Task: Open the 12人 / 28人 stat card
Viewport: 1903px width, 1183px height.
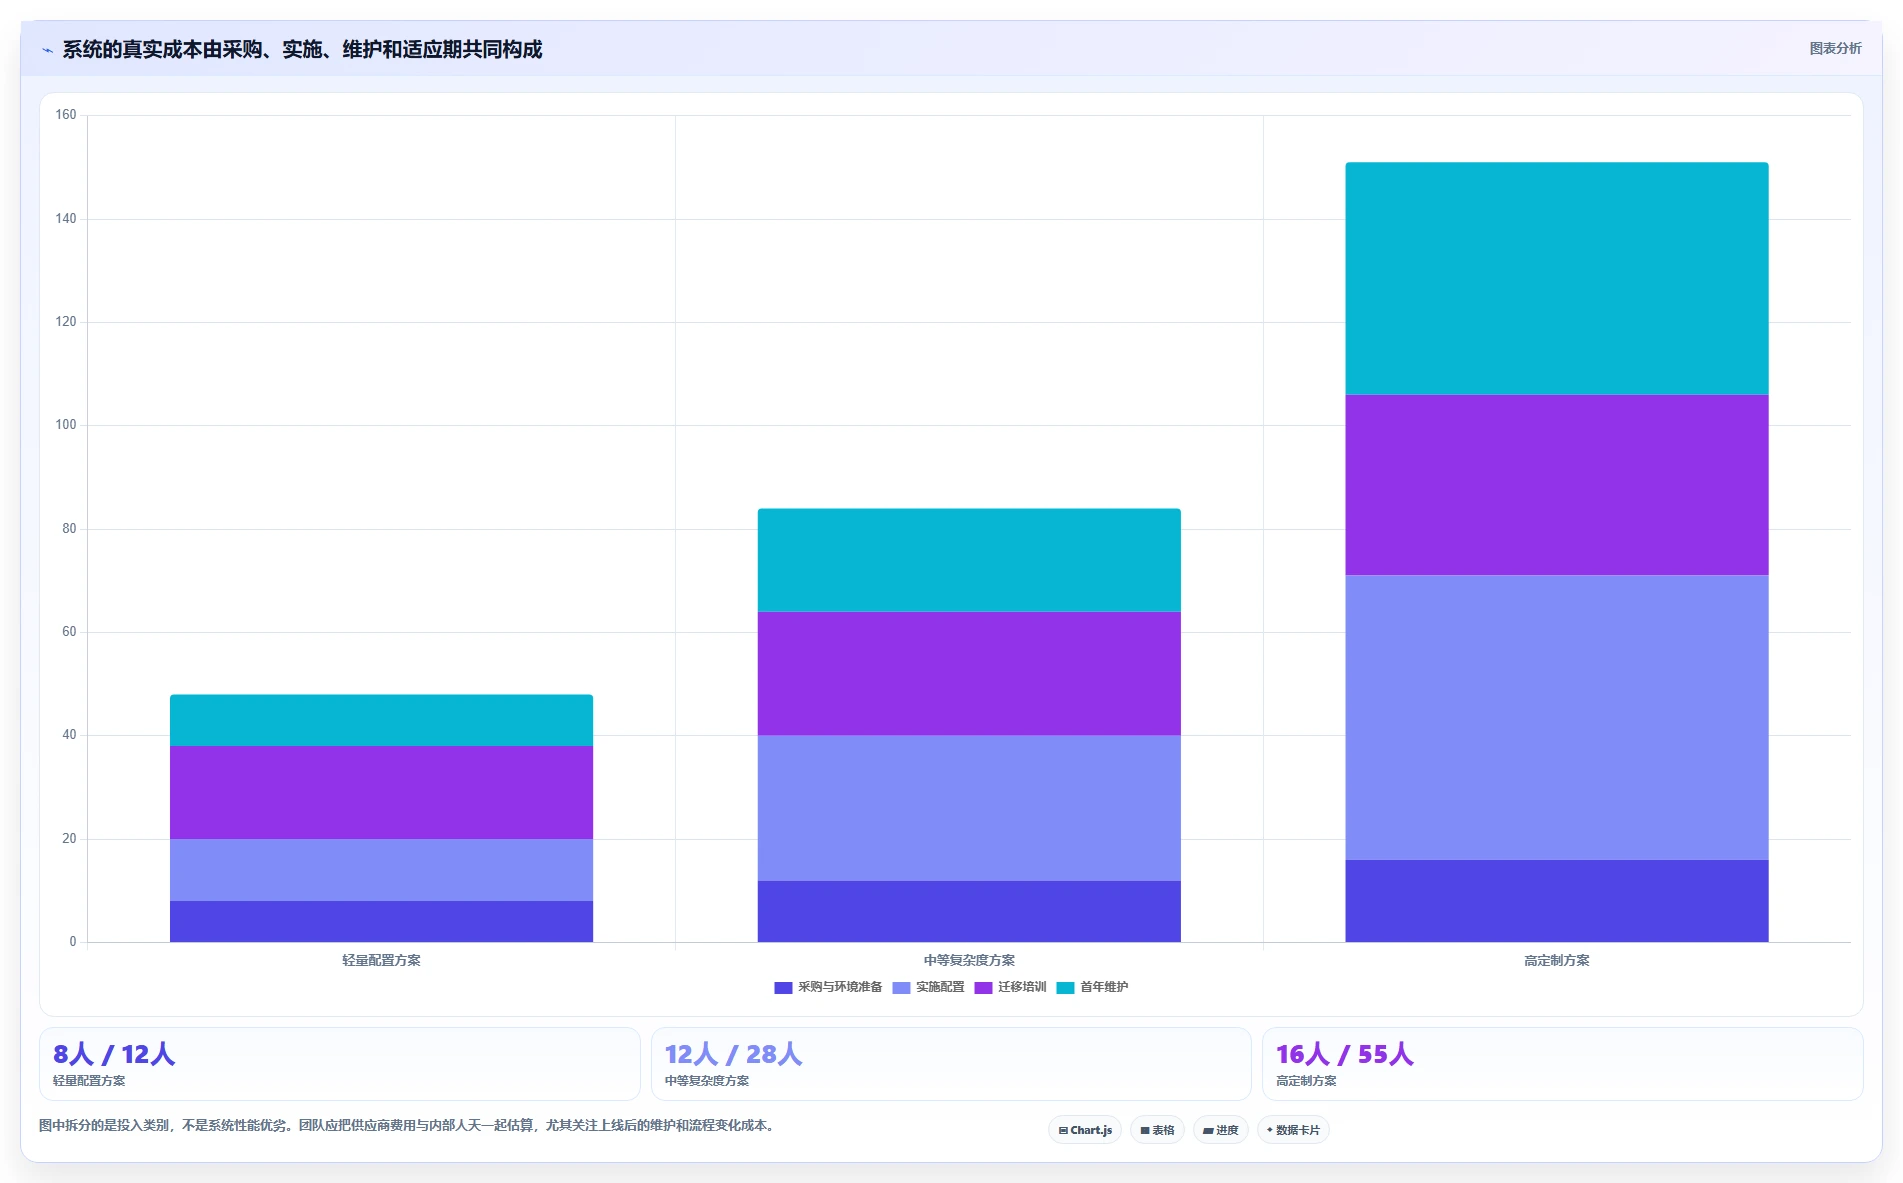Action: coord(951,1064)
